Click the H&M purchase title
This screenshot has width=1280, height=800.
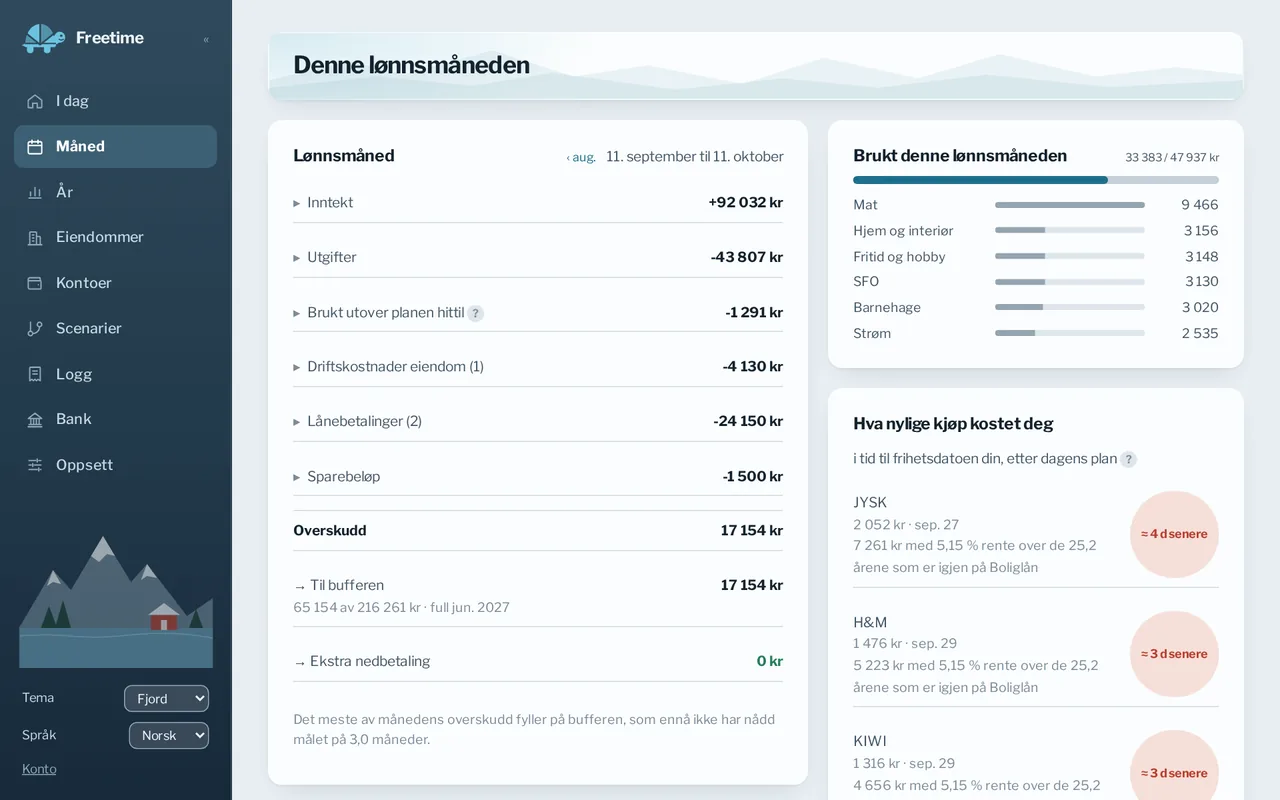pos(870,622)
